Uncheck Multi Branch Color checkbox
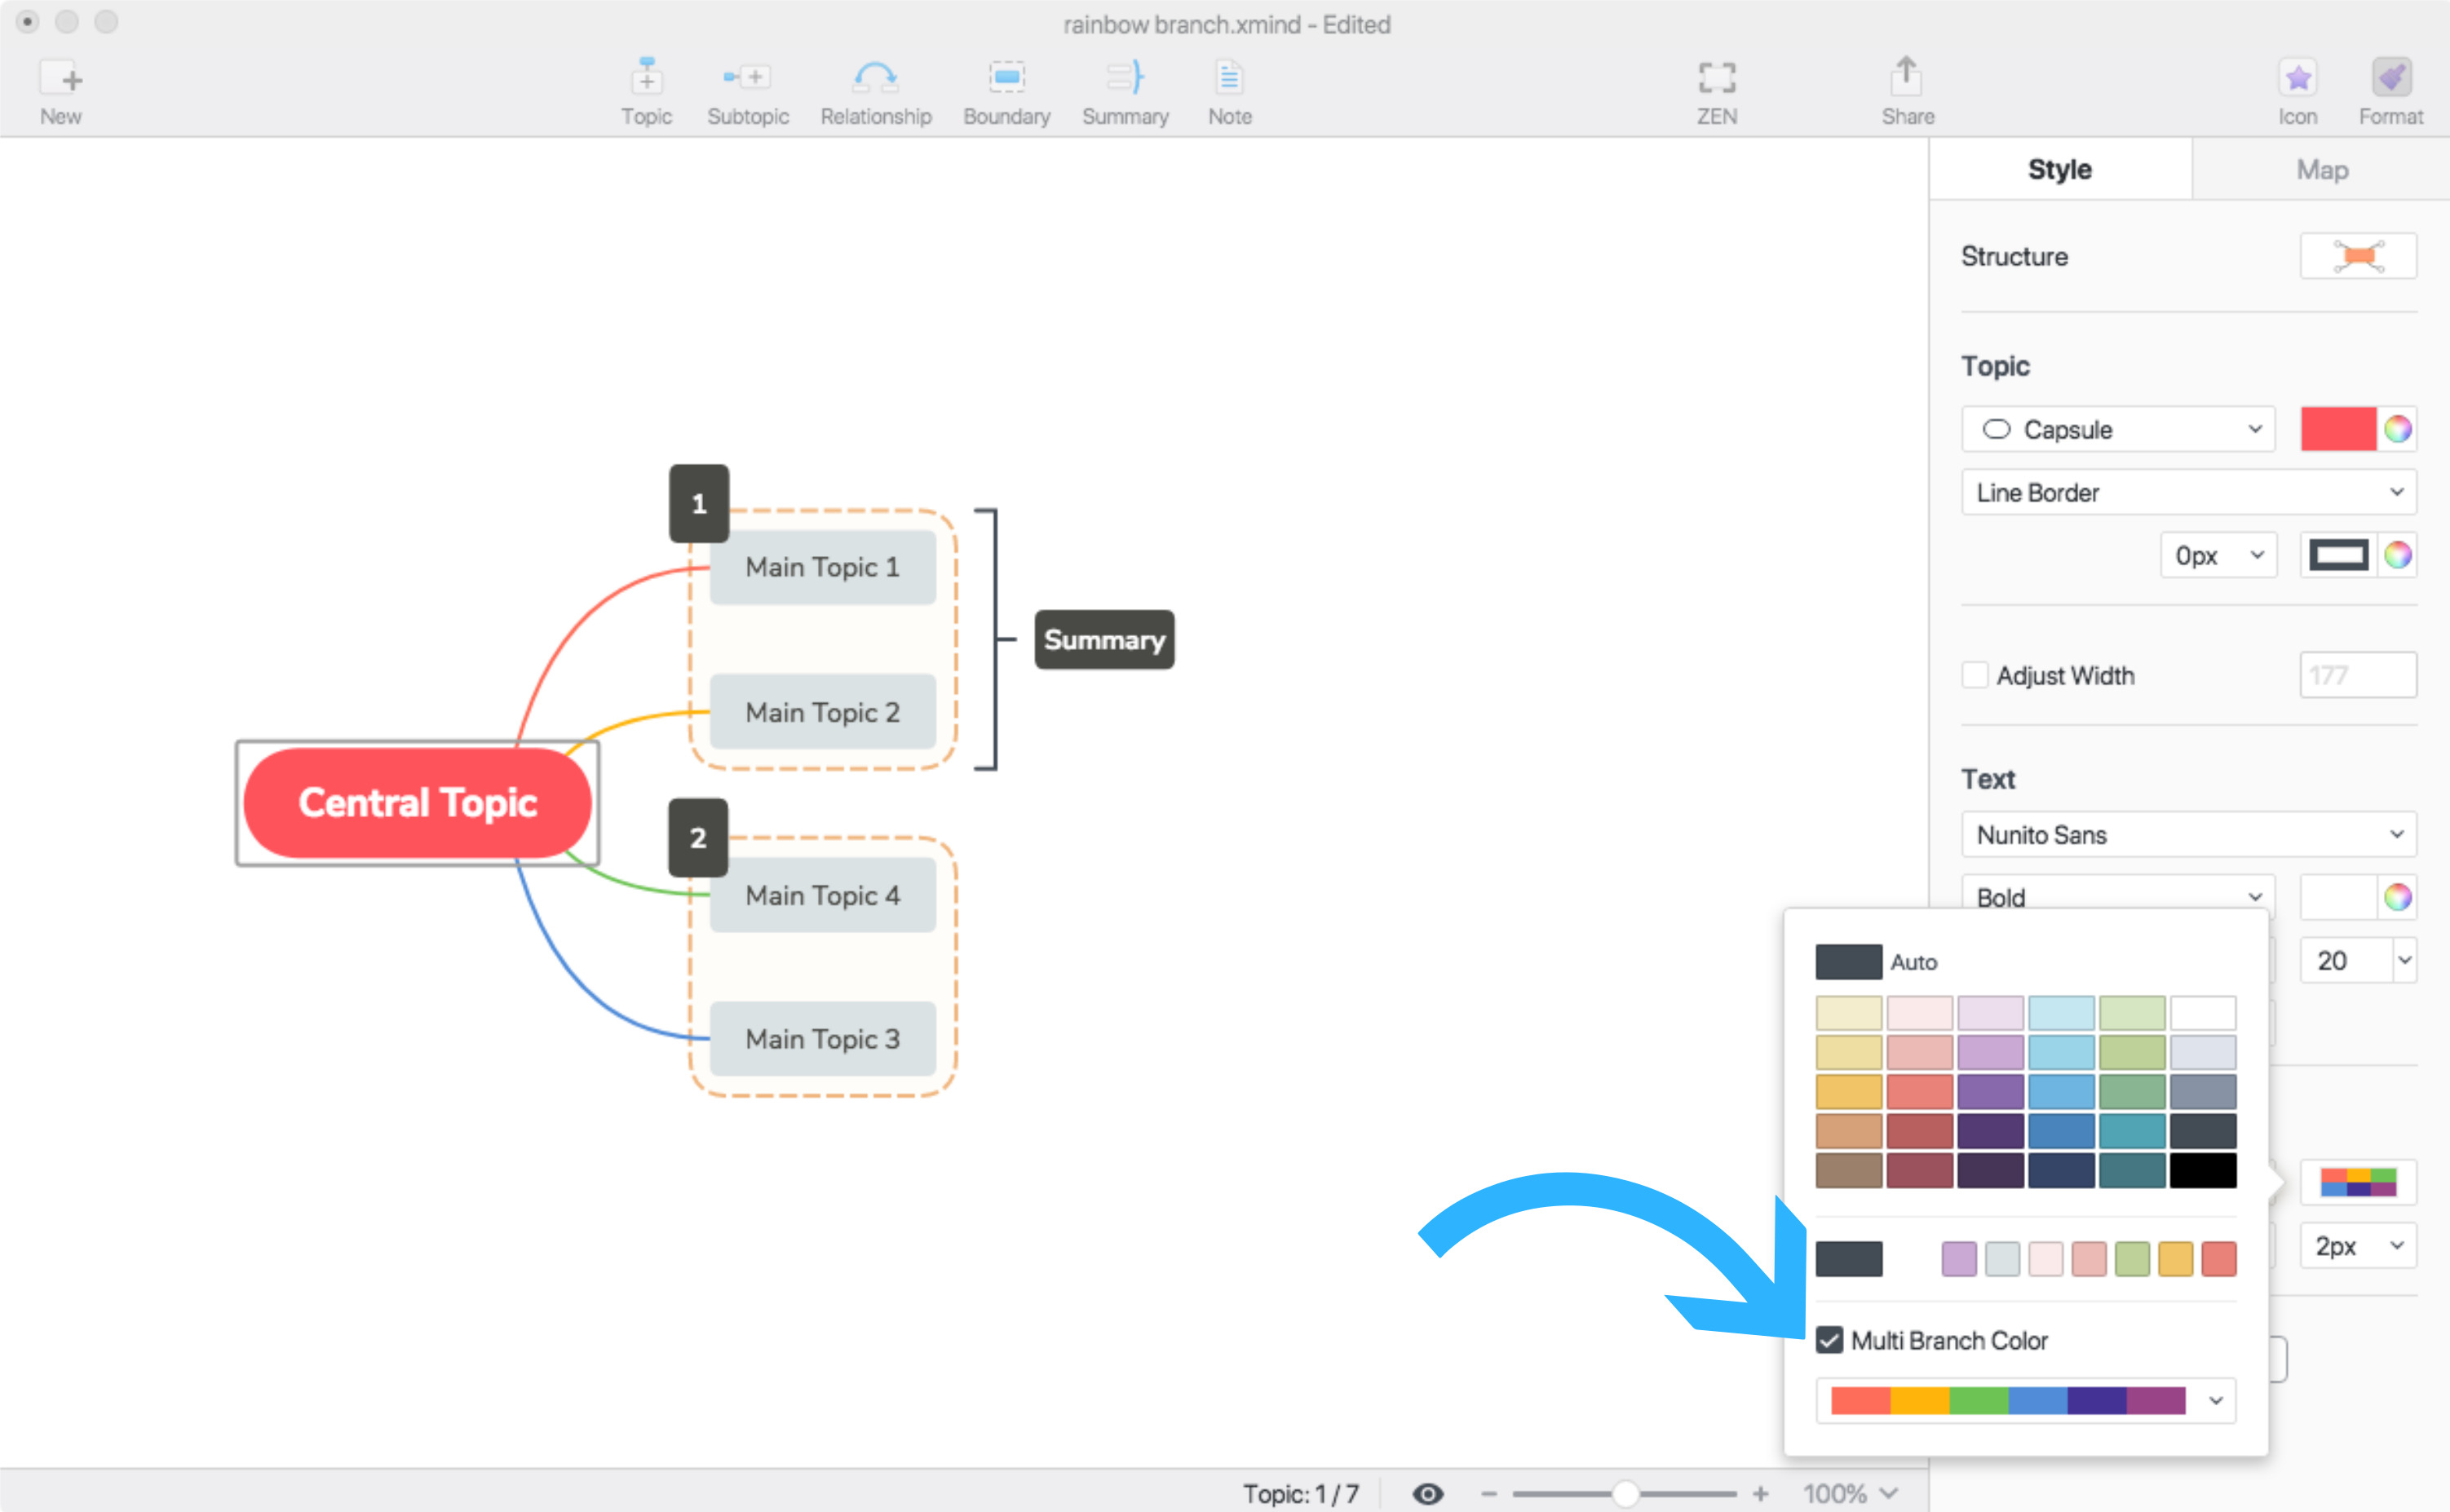 [x=1829, y=1340]
